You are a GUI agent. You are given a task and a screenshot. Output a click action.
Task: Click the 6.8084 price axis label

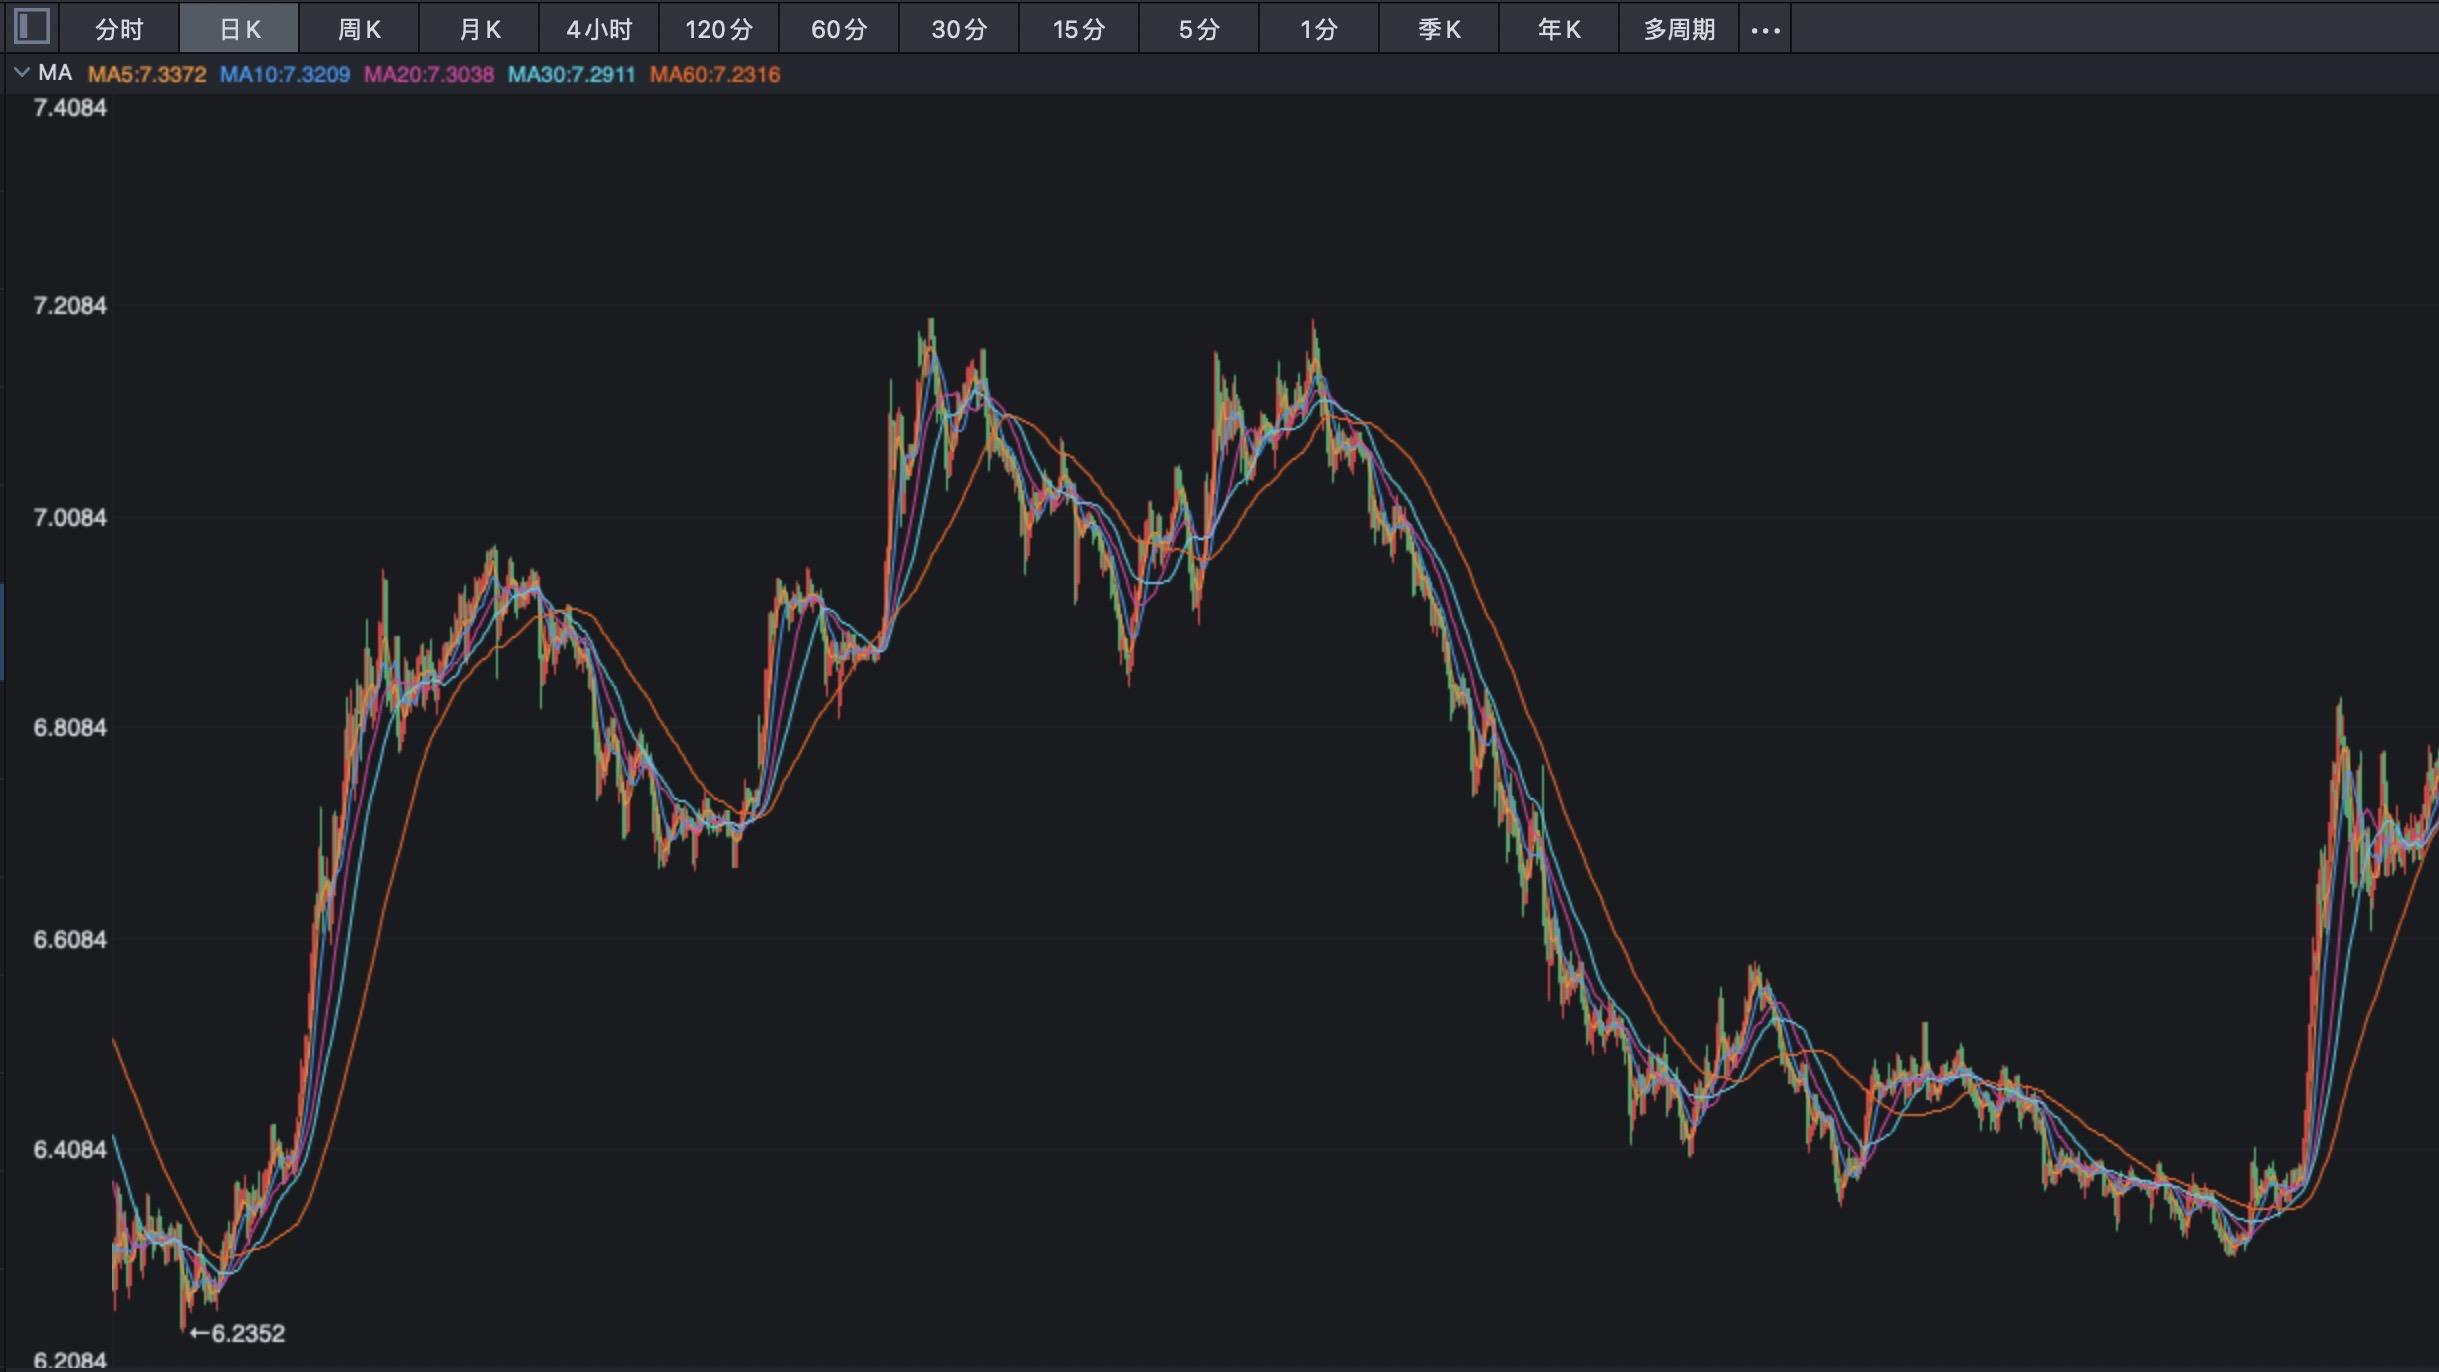(x=70, y=727)
